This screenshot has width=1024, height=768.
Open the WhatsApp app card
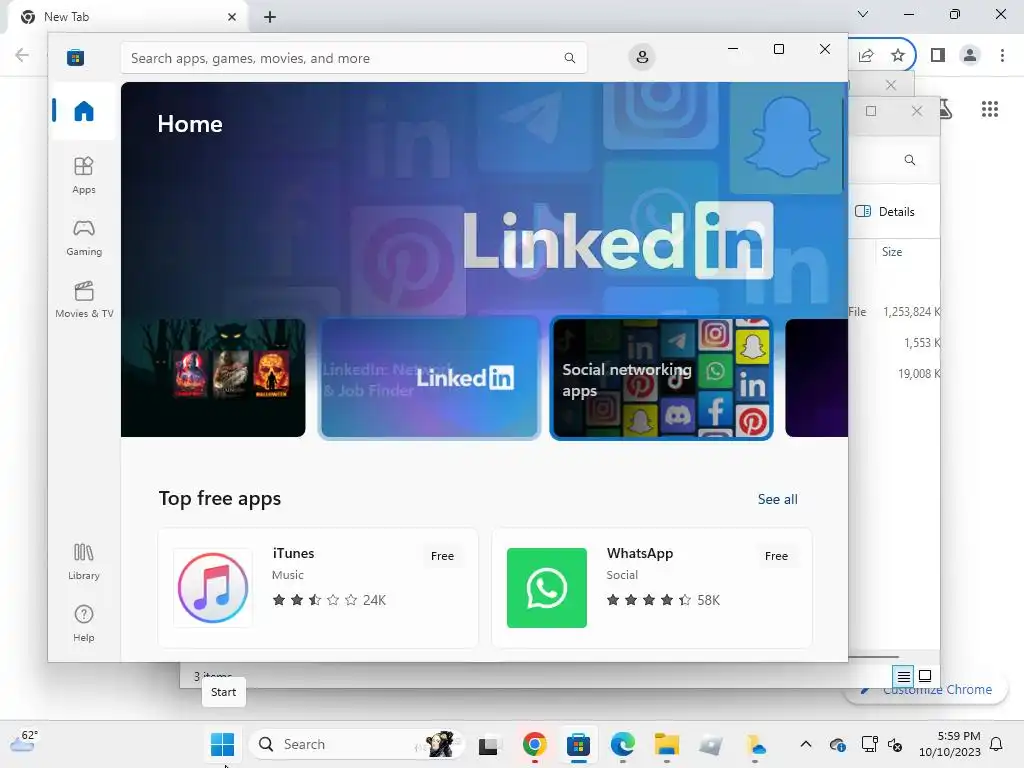pos(652,588)
